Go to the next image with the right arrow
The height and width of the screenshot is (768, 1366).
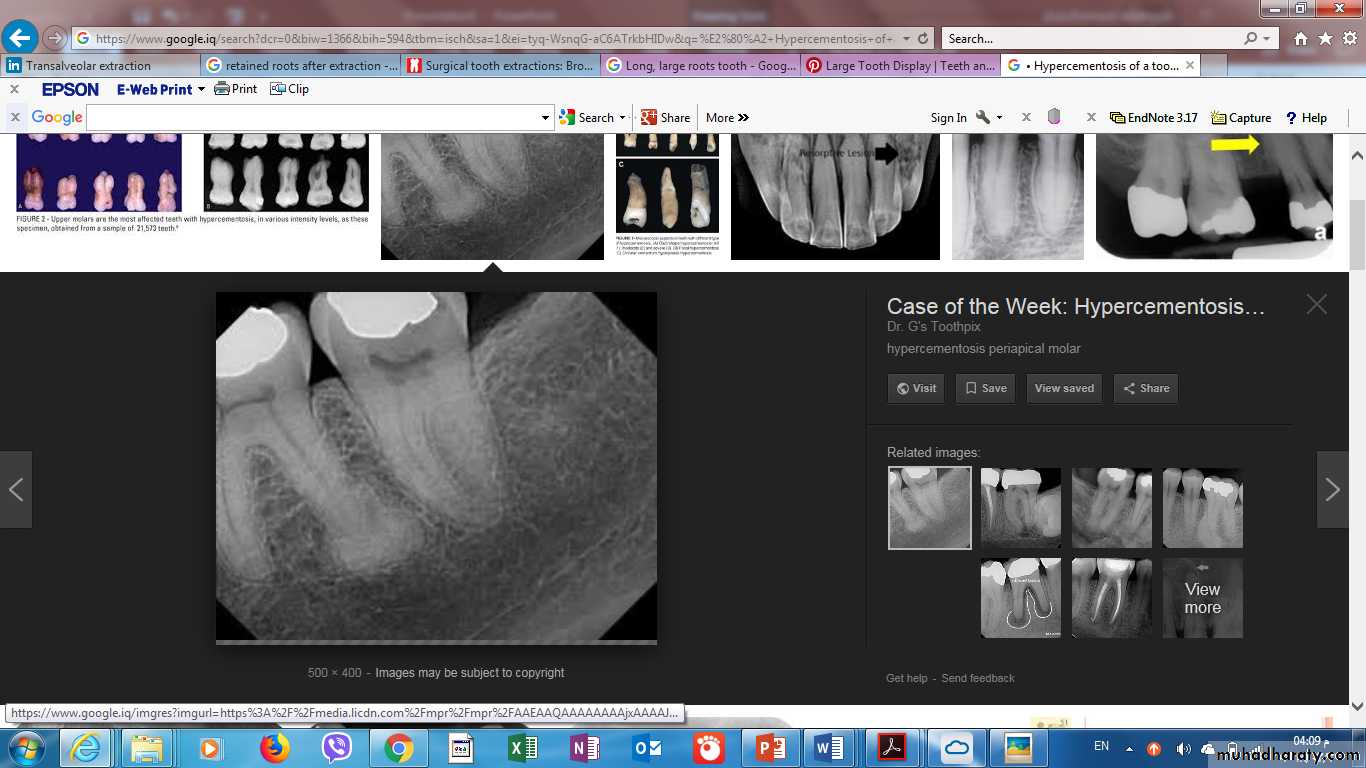(1332, 489)
